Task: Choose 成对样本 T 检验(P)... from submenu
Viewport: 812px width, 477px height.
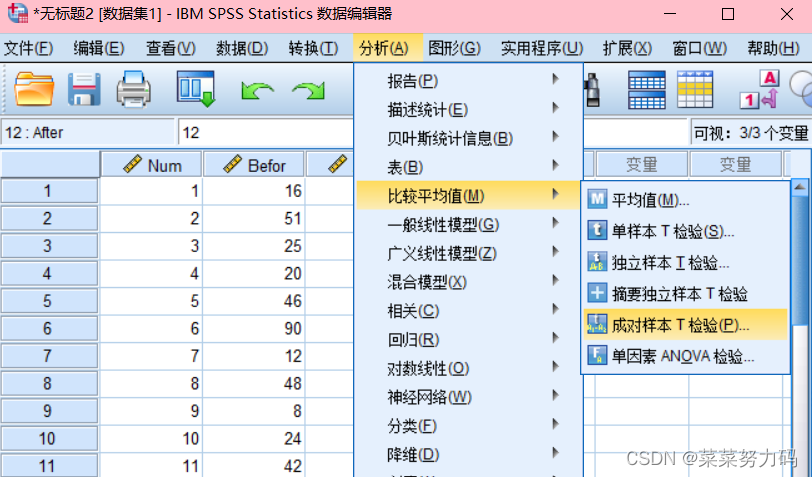Action: (685, 325)
